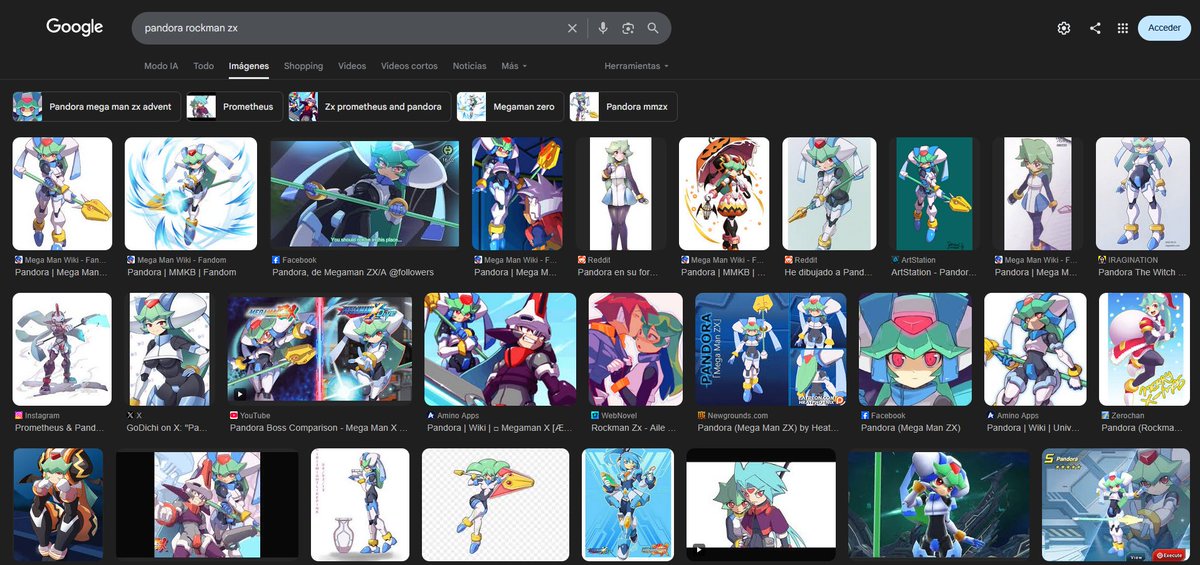
Task: Open the Facebook Pandora de Megaman ZX/A image
Action: [x=364, y=193]
